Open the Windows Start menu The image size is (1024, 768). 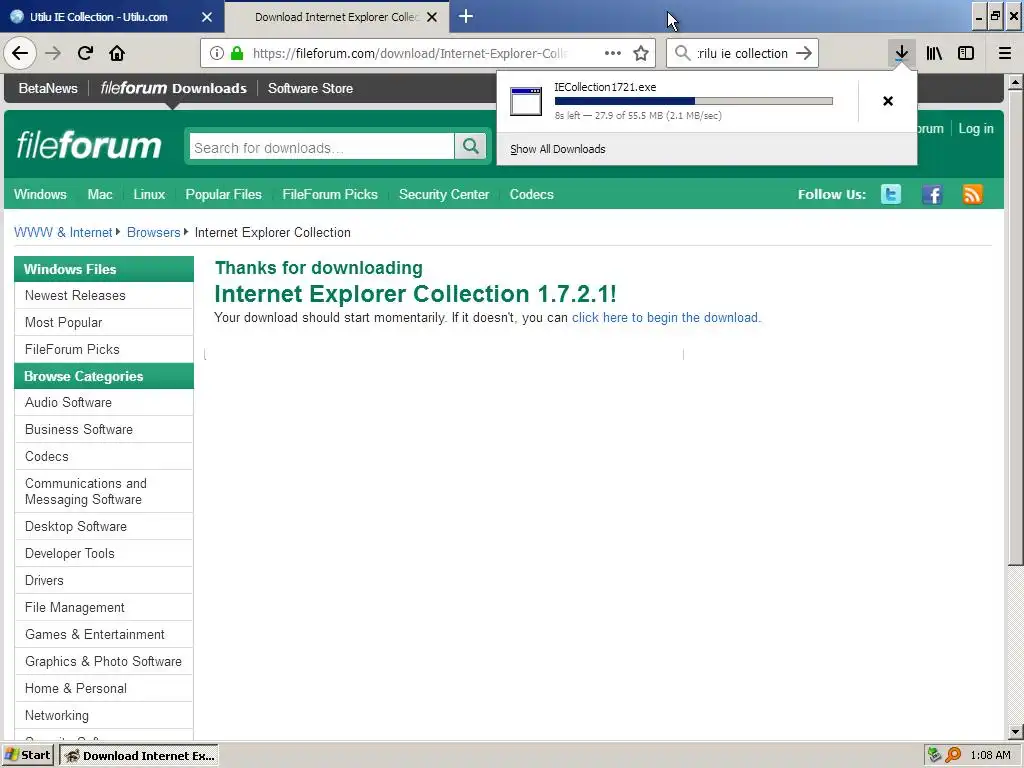27,755
